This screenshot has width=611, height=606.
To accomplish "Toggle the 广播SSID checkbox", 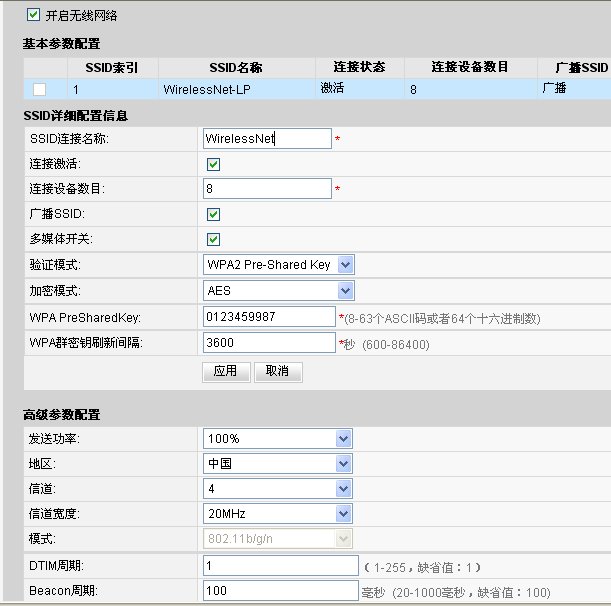I will coord(213,214).
